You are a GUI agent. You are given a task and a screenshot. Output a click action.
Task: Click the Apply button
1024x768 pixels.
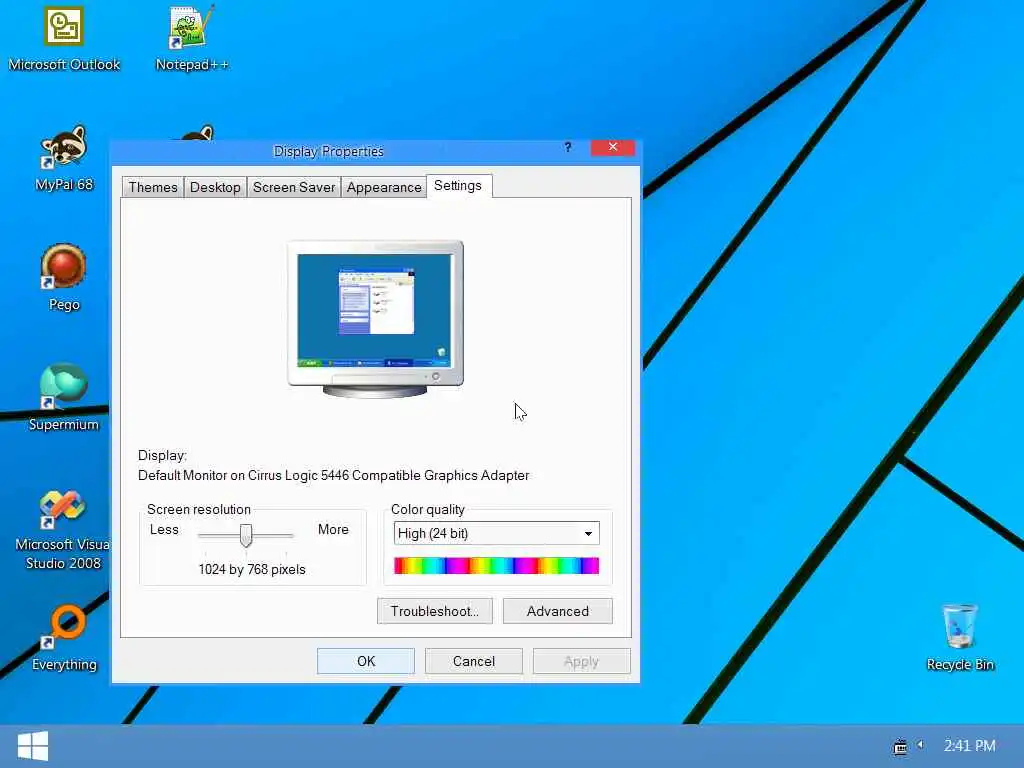click(x=581, y=661)
